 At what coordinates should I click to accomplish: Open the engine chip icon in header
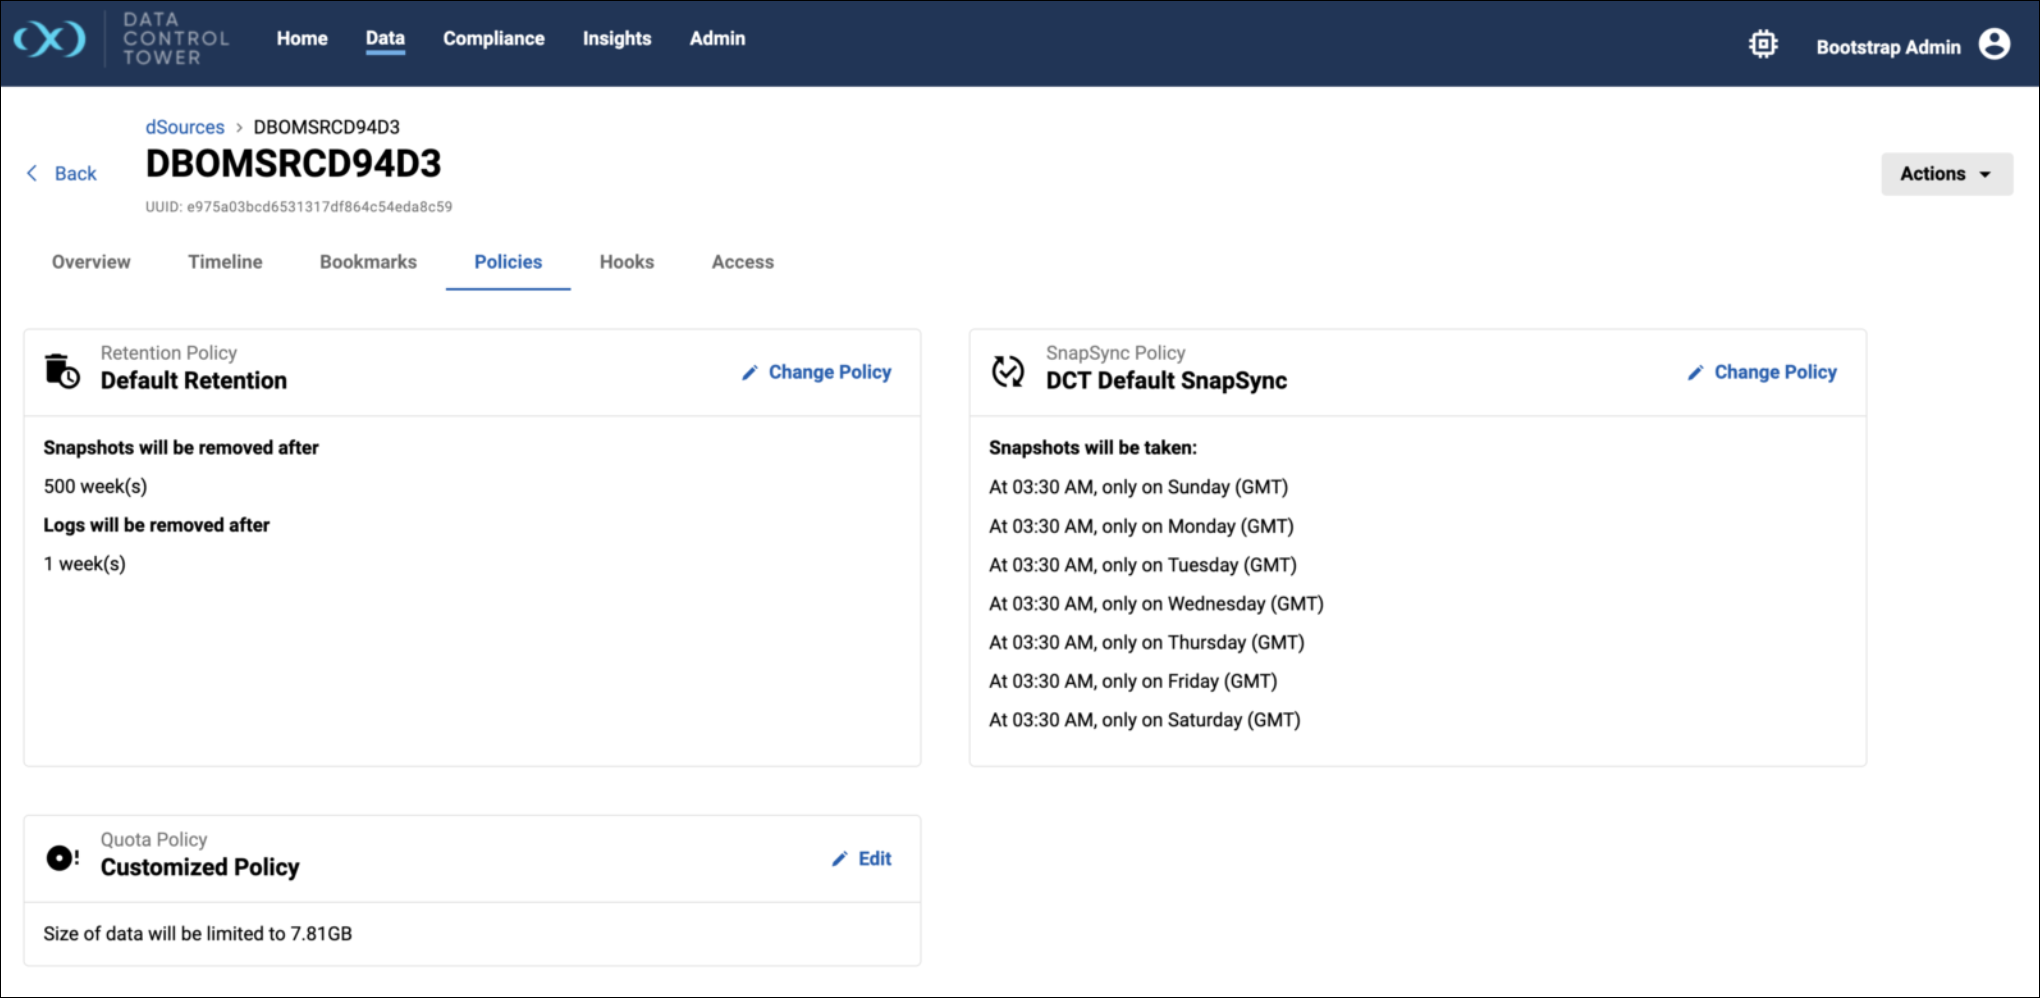coord(1763,45)
